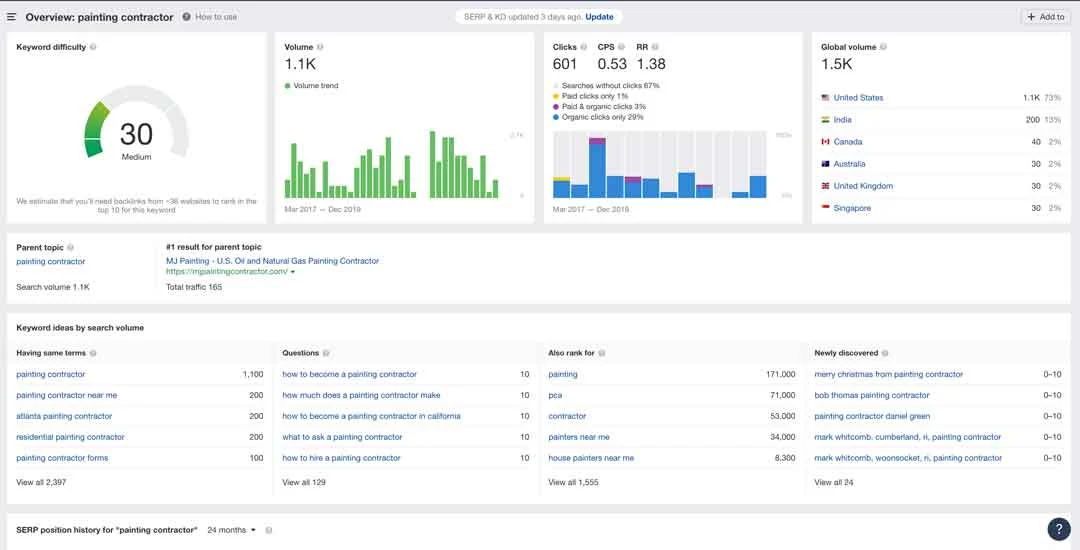Click the Keyword difficulty info icon
The height and width of the screenshot is (550, 1080).
pos(93,47)
